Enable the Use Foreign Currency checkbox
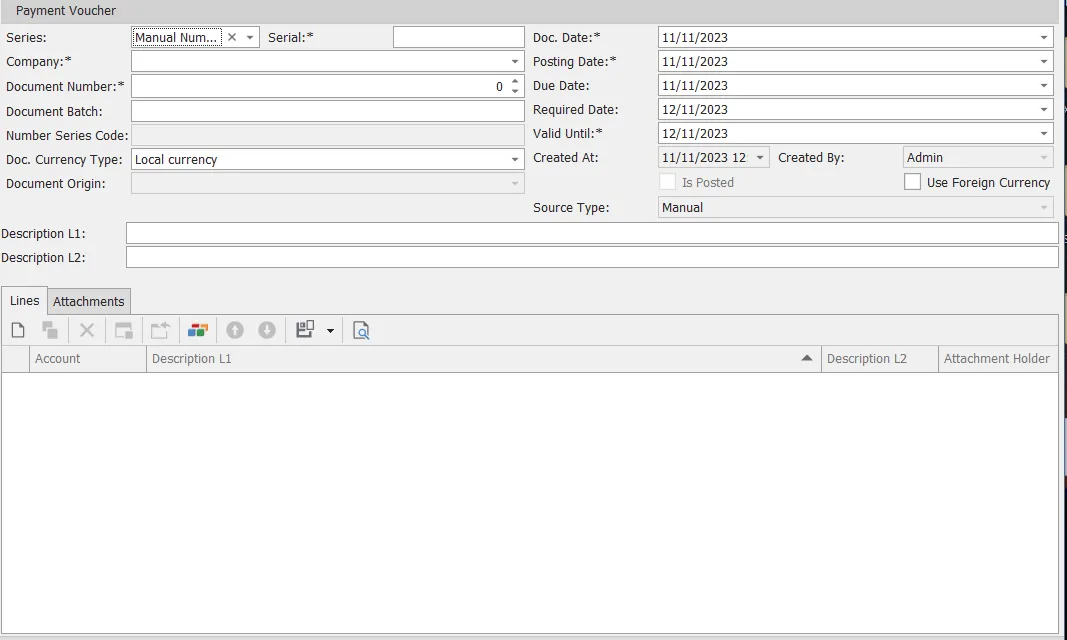Screen dimensions: 1067x640 [x=911, y=182]
